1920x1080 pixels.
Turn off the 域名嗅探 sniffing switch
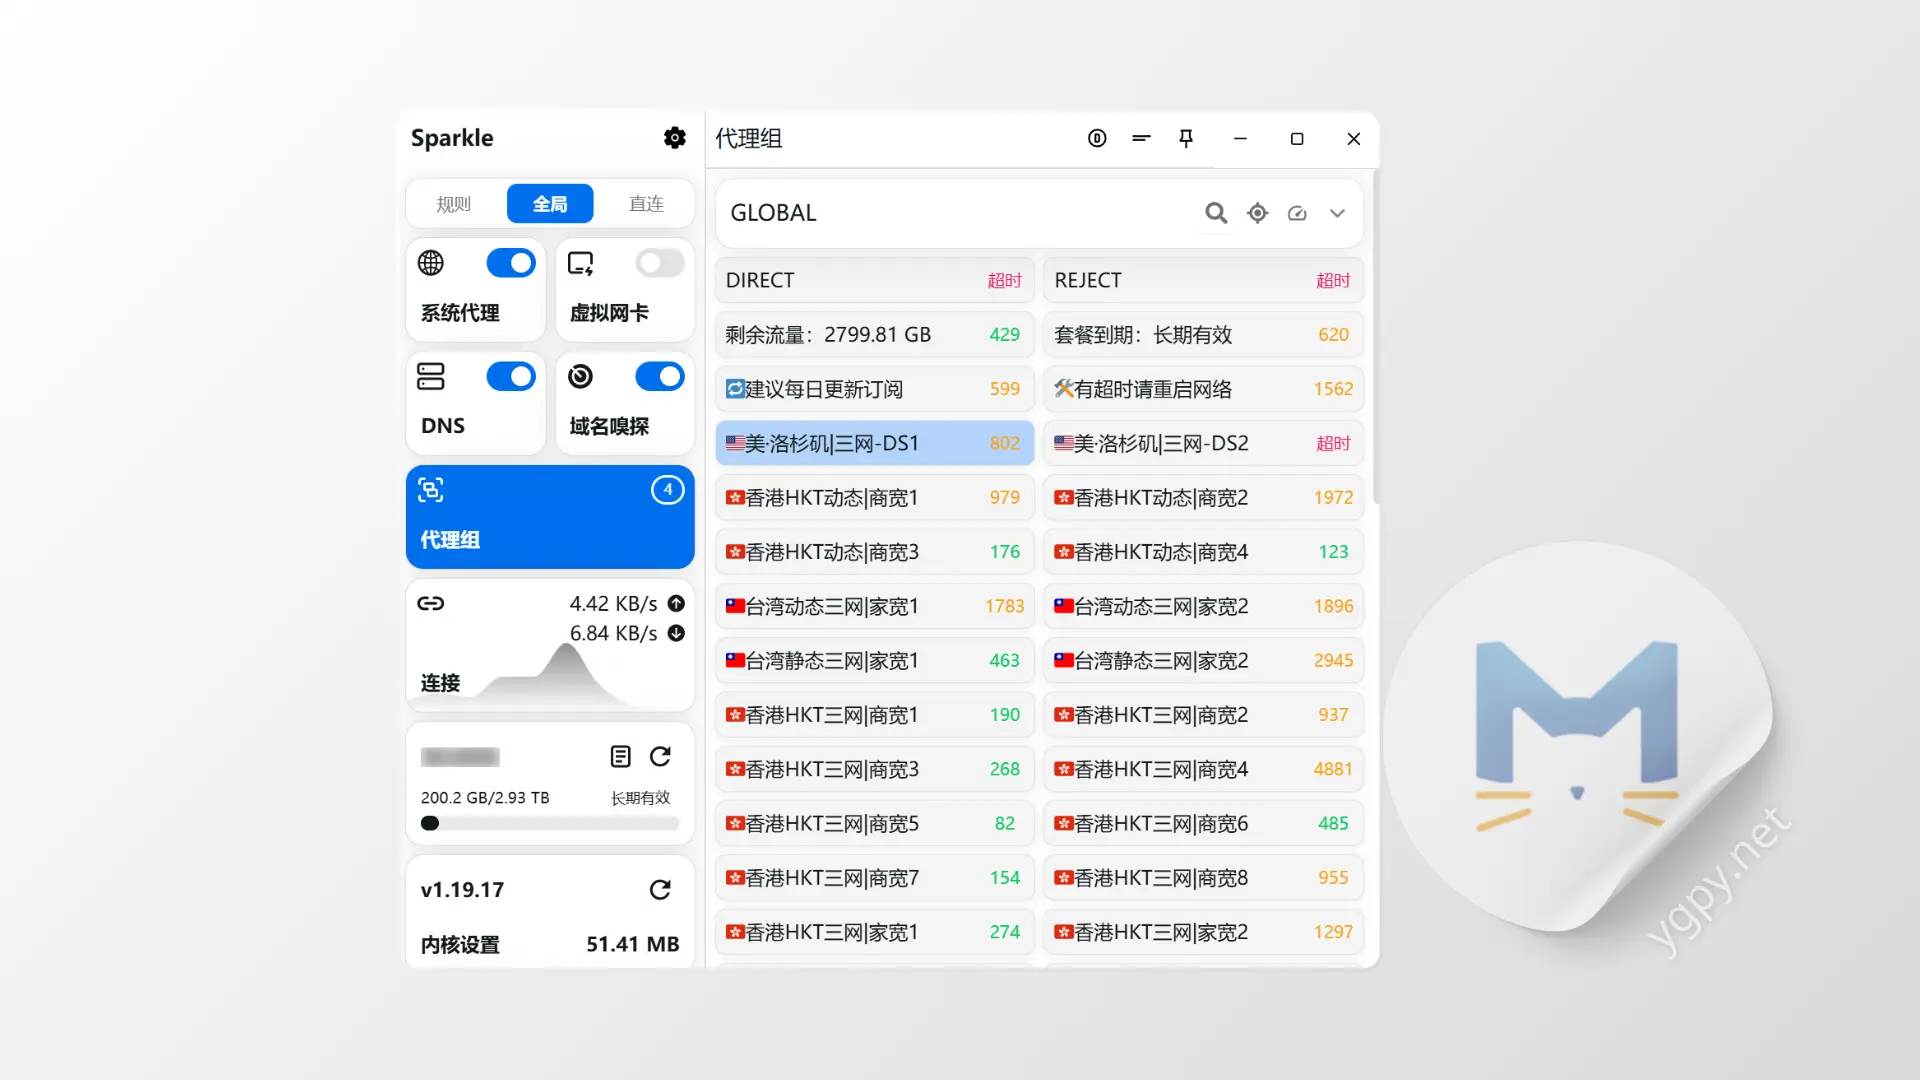click(660, 377)
